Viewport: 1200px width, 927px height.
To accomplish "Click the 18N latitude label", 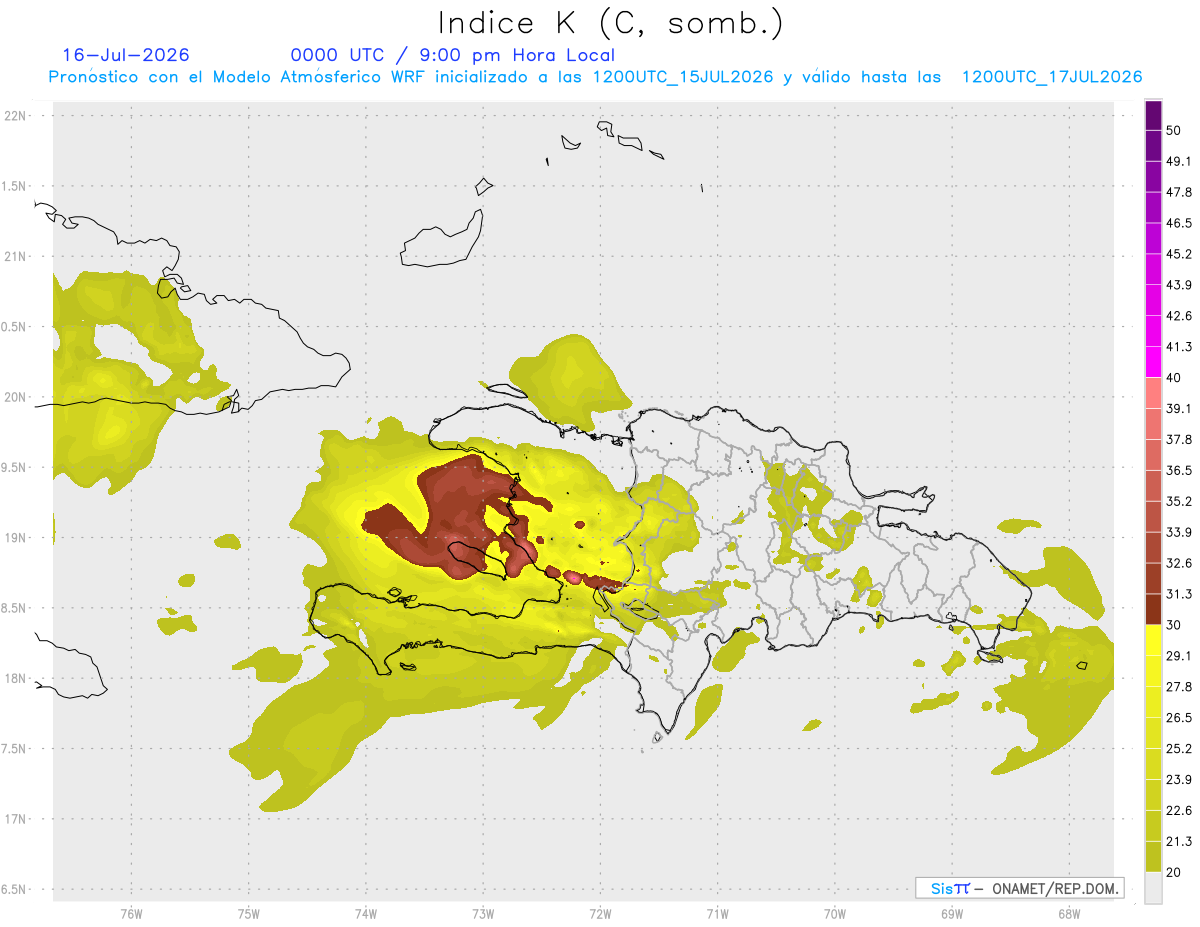I will (17, 678).
